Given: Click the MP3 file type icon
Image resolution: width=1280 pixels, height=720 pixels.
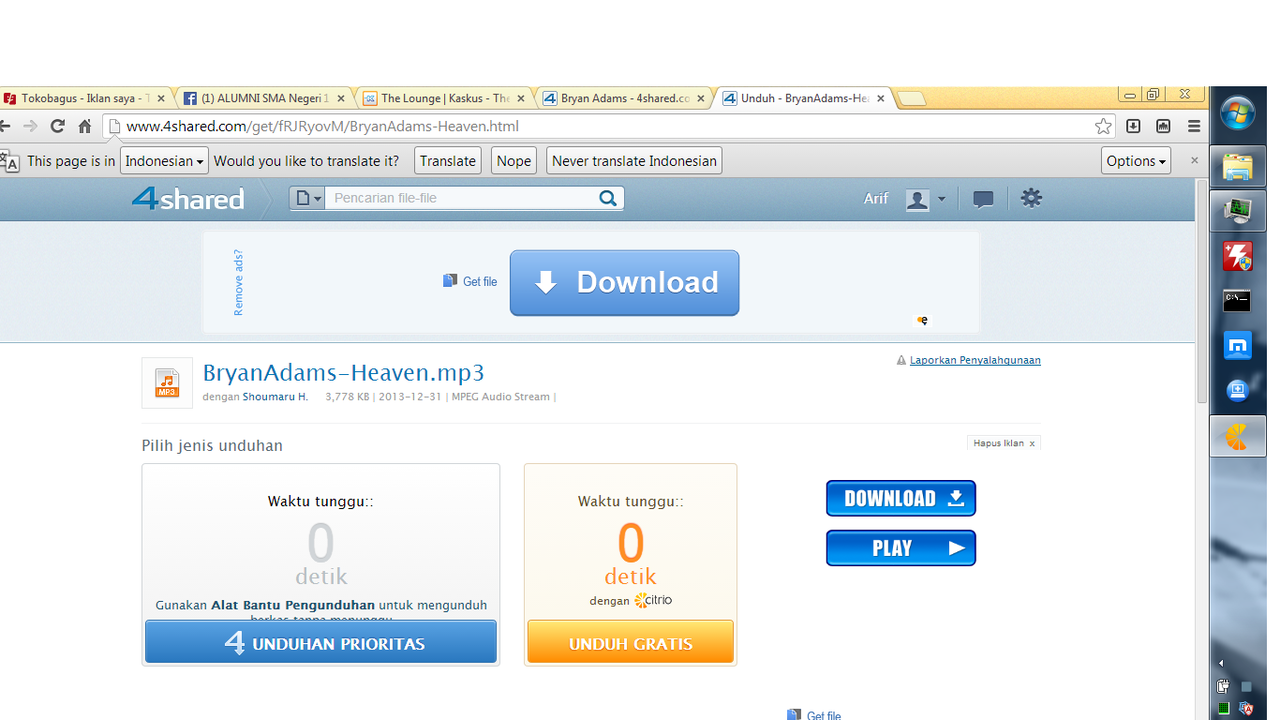Looking at the screenshot, I should click(x=167, y=383).
